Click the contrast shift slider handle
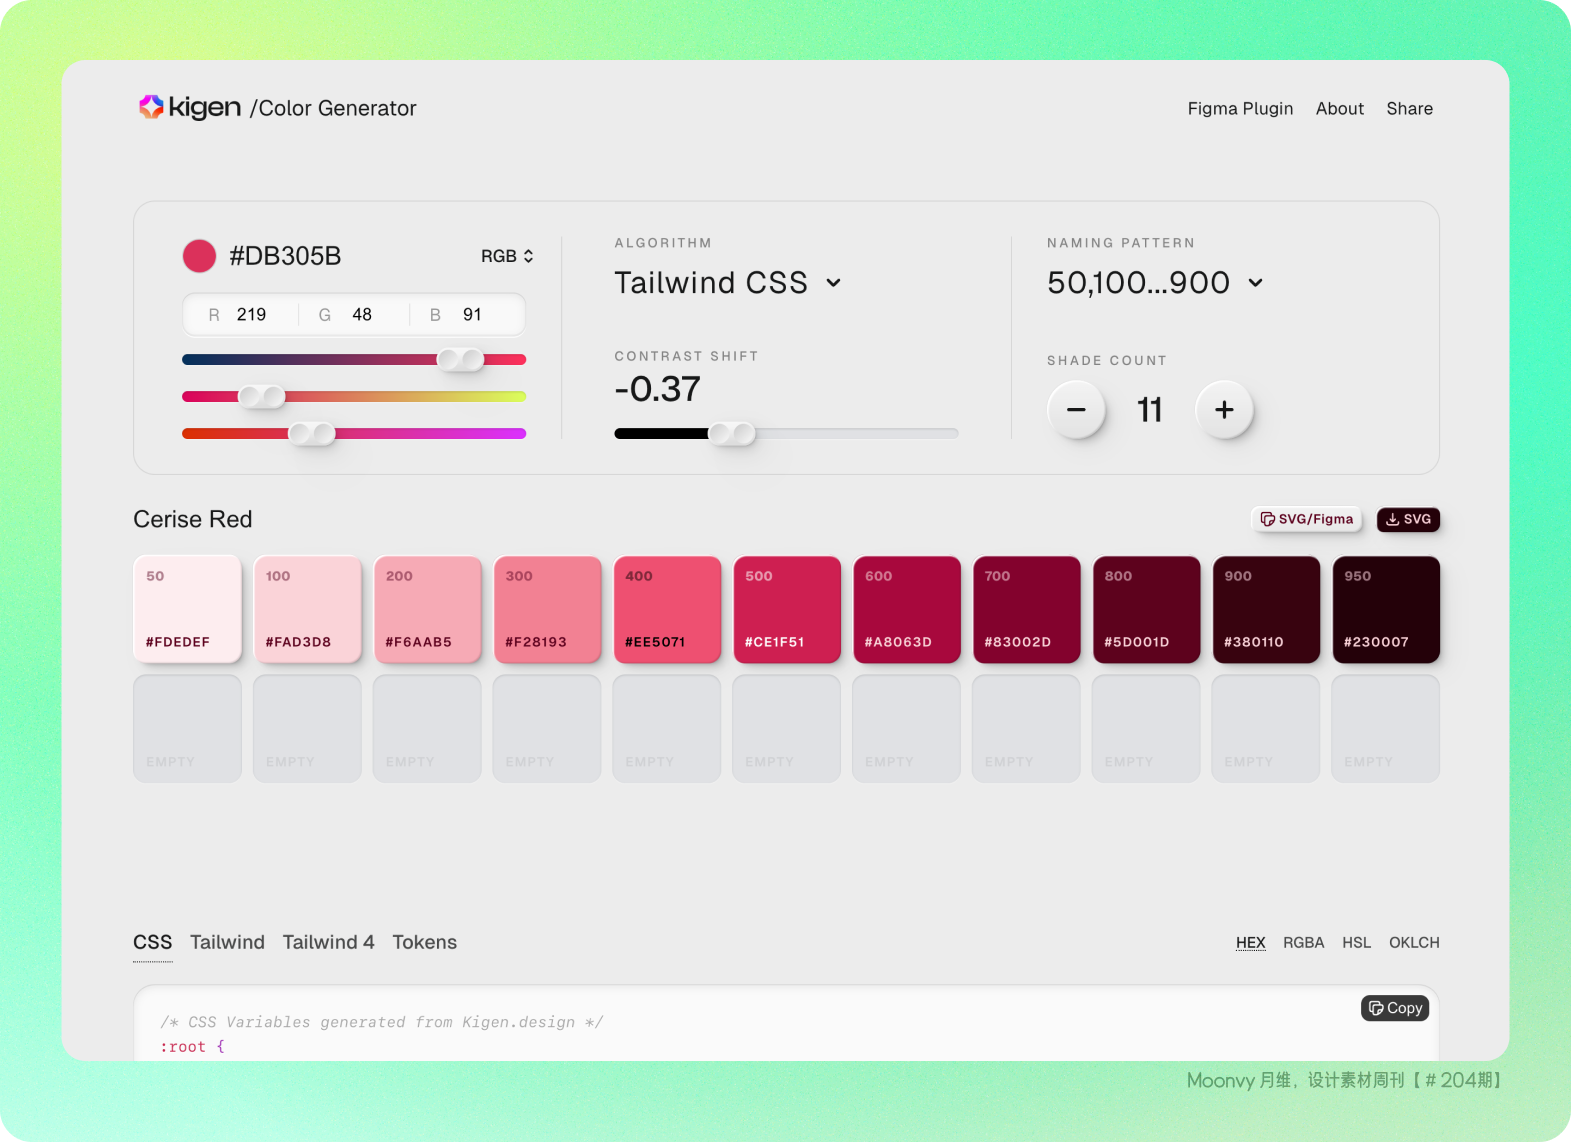This screenshot has height=1142, width=1571. click(732, 433)
